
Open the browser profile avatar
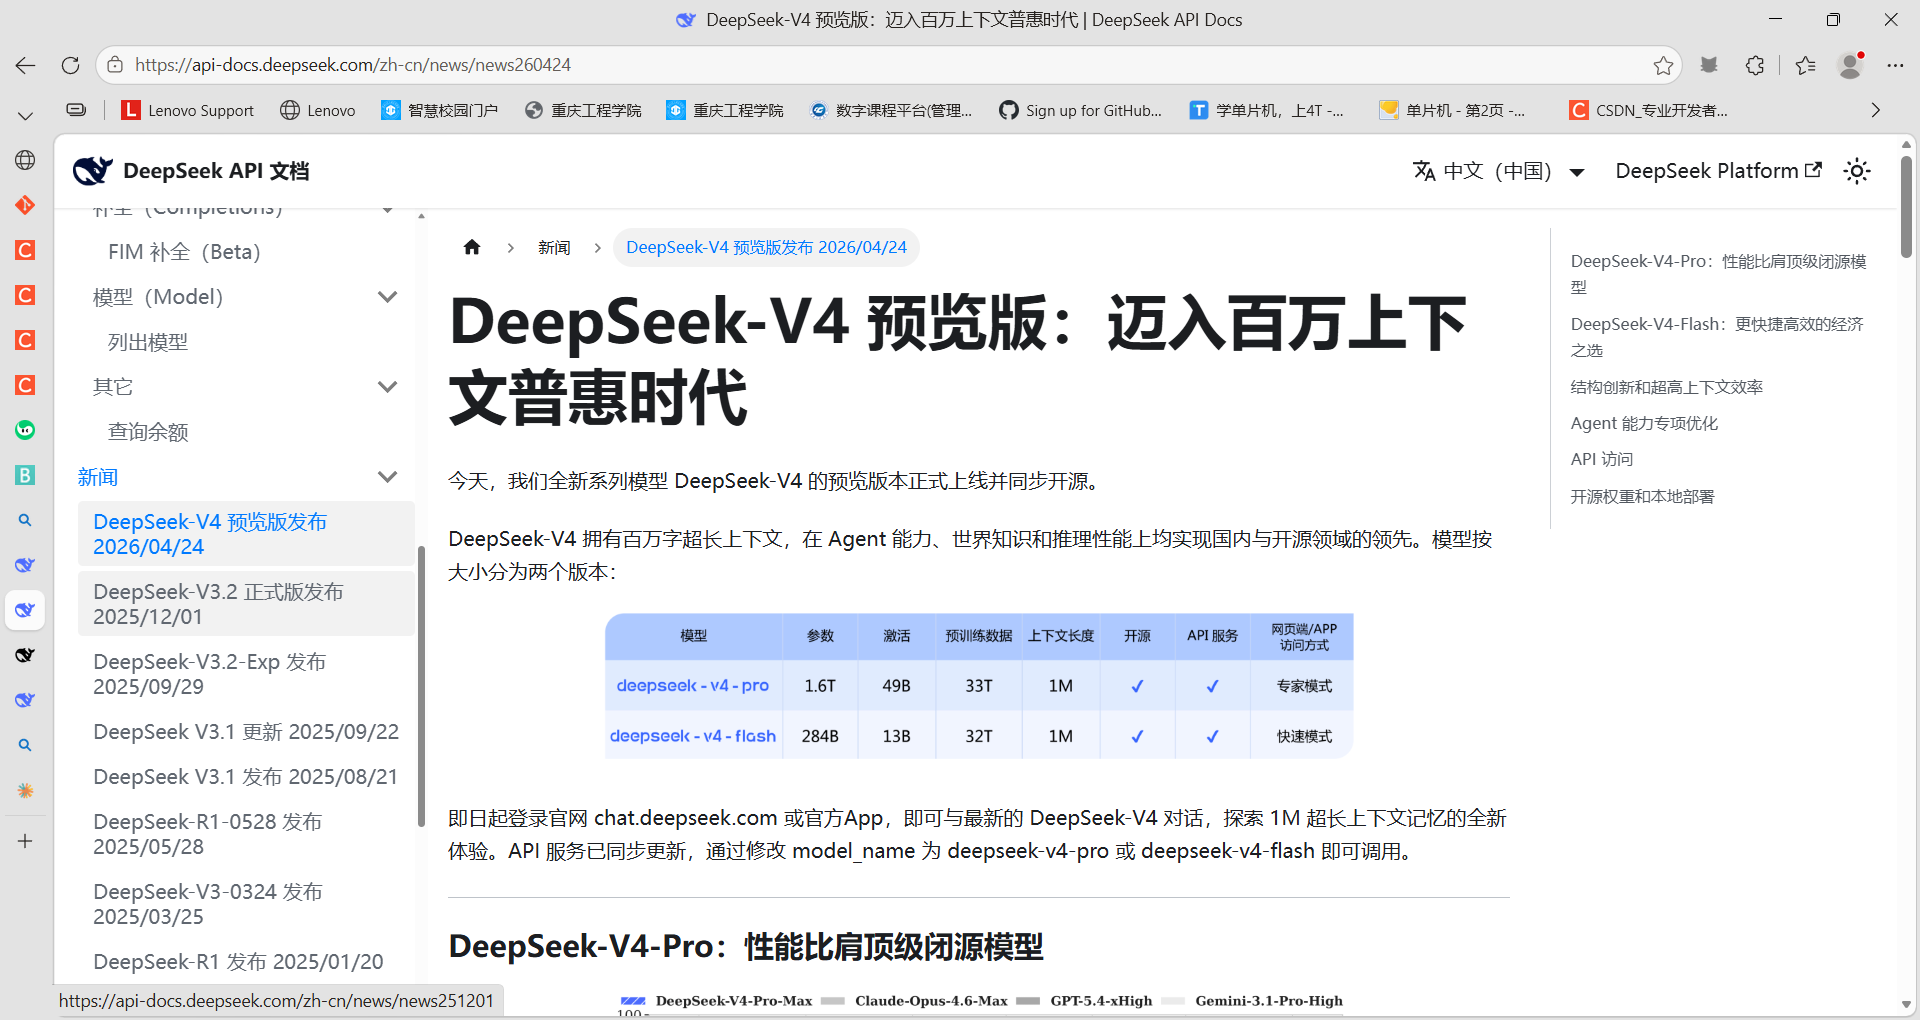point(1850,65)
